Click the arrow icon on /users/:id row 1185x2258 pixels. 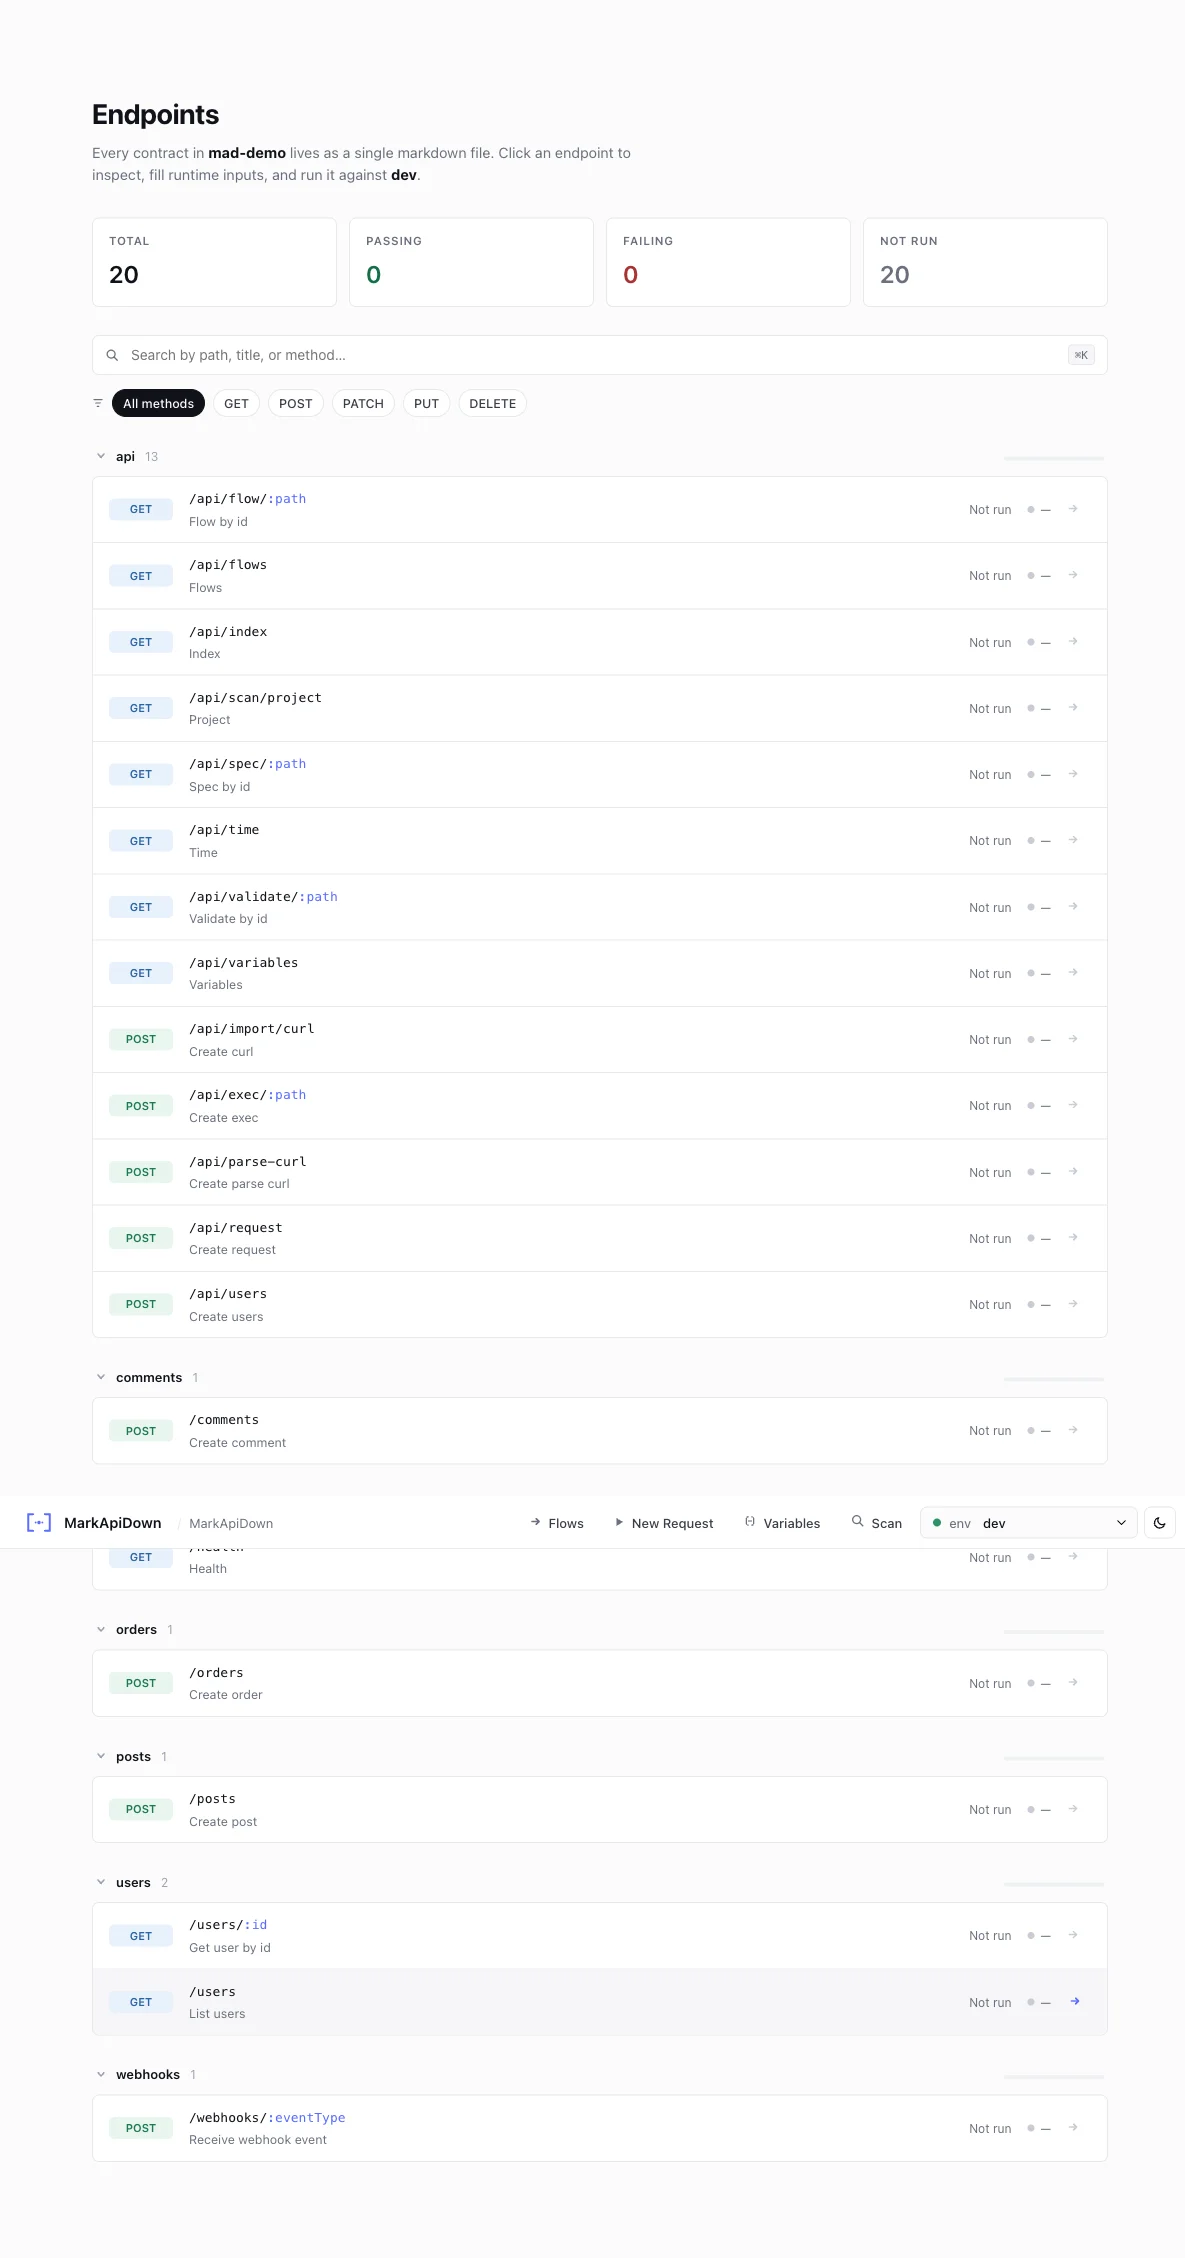[x=1073, y=1935]
